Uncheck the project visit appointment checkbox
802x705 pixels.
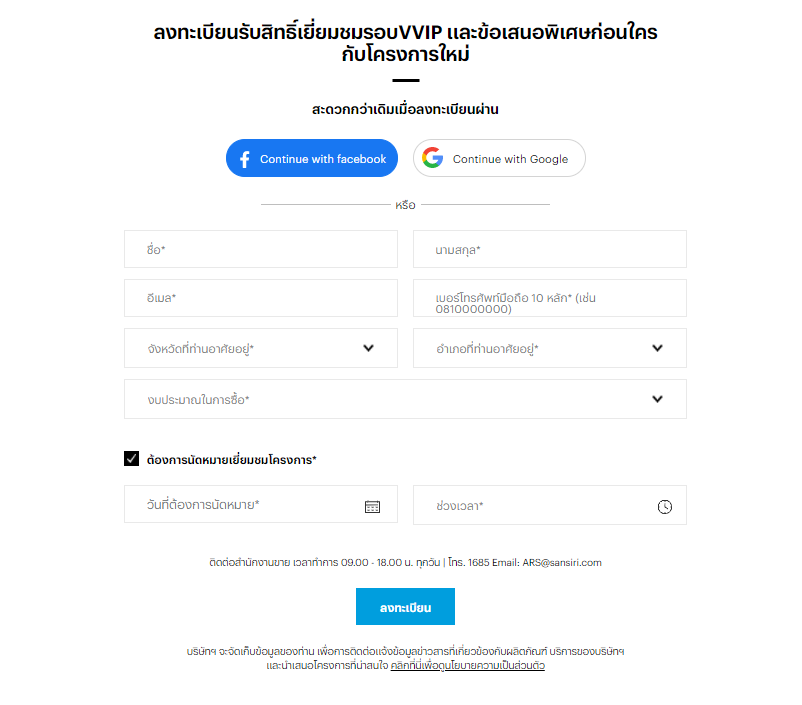click(131, 458)
